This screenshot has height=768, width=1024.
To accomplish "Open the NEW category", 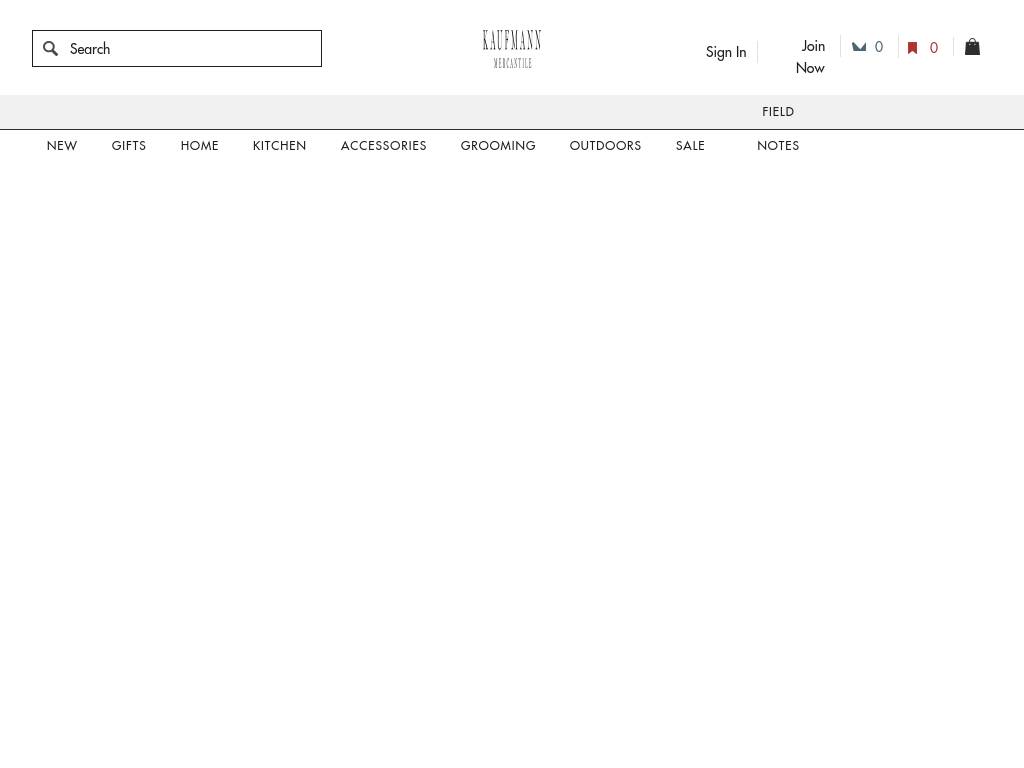I will click(x=62, y=146).
